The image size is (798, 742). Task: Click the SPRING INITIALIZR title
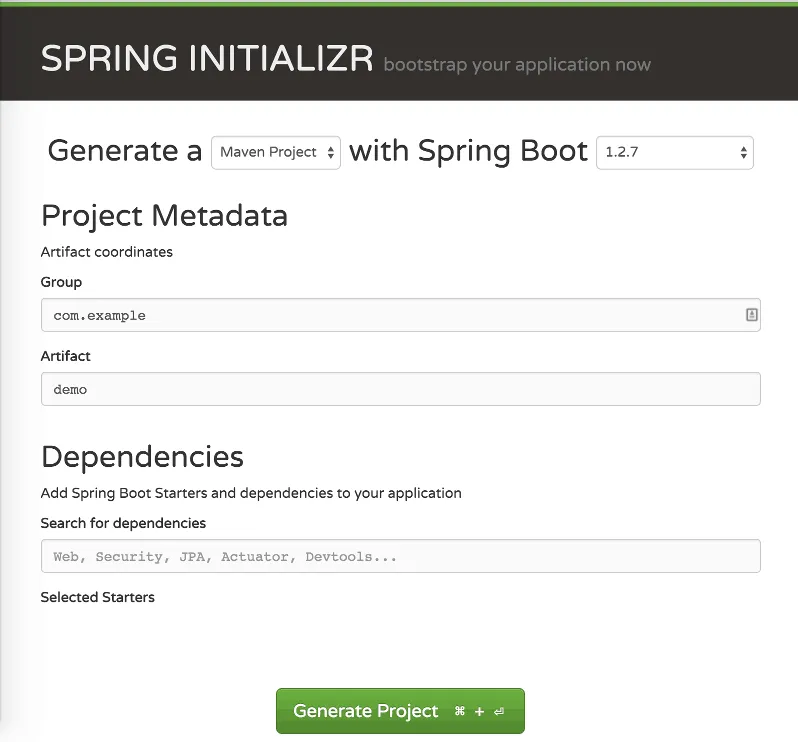point(207,58)
